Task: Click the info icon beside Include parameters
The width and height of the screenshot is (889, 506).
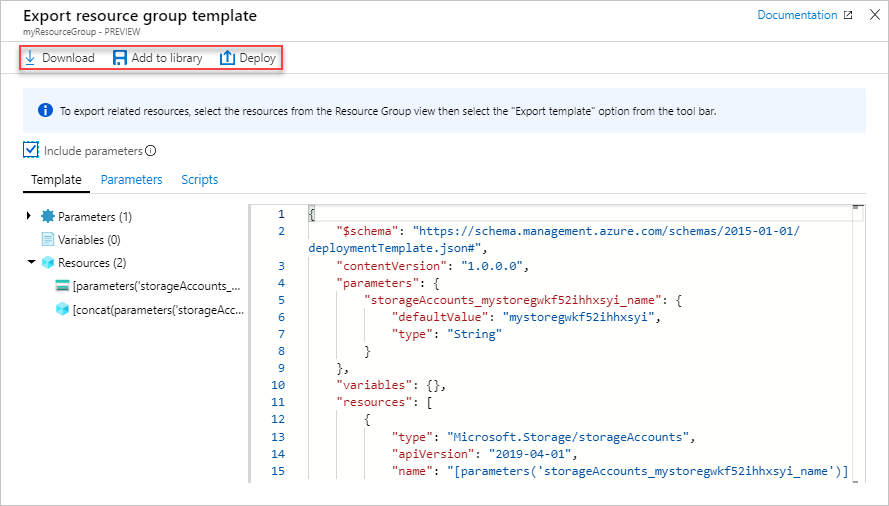Action: (151, 151)
